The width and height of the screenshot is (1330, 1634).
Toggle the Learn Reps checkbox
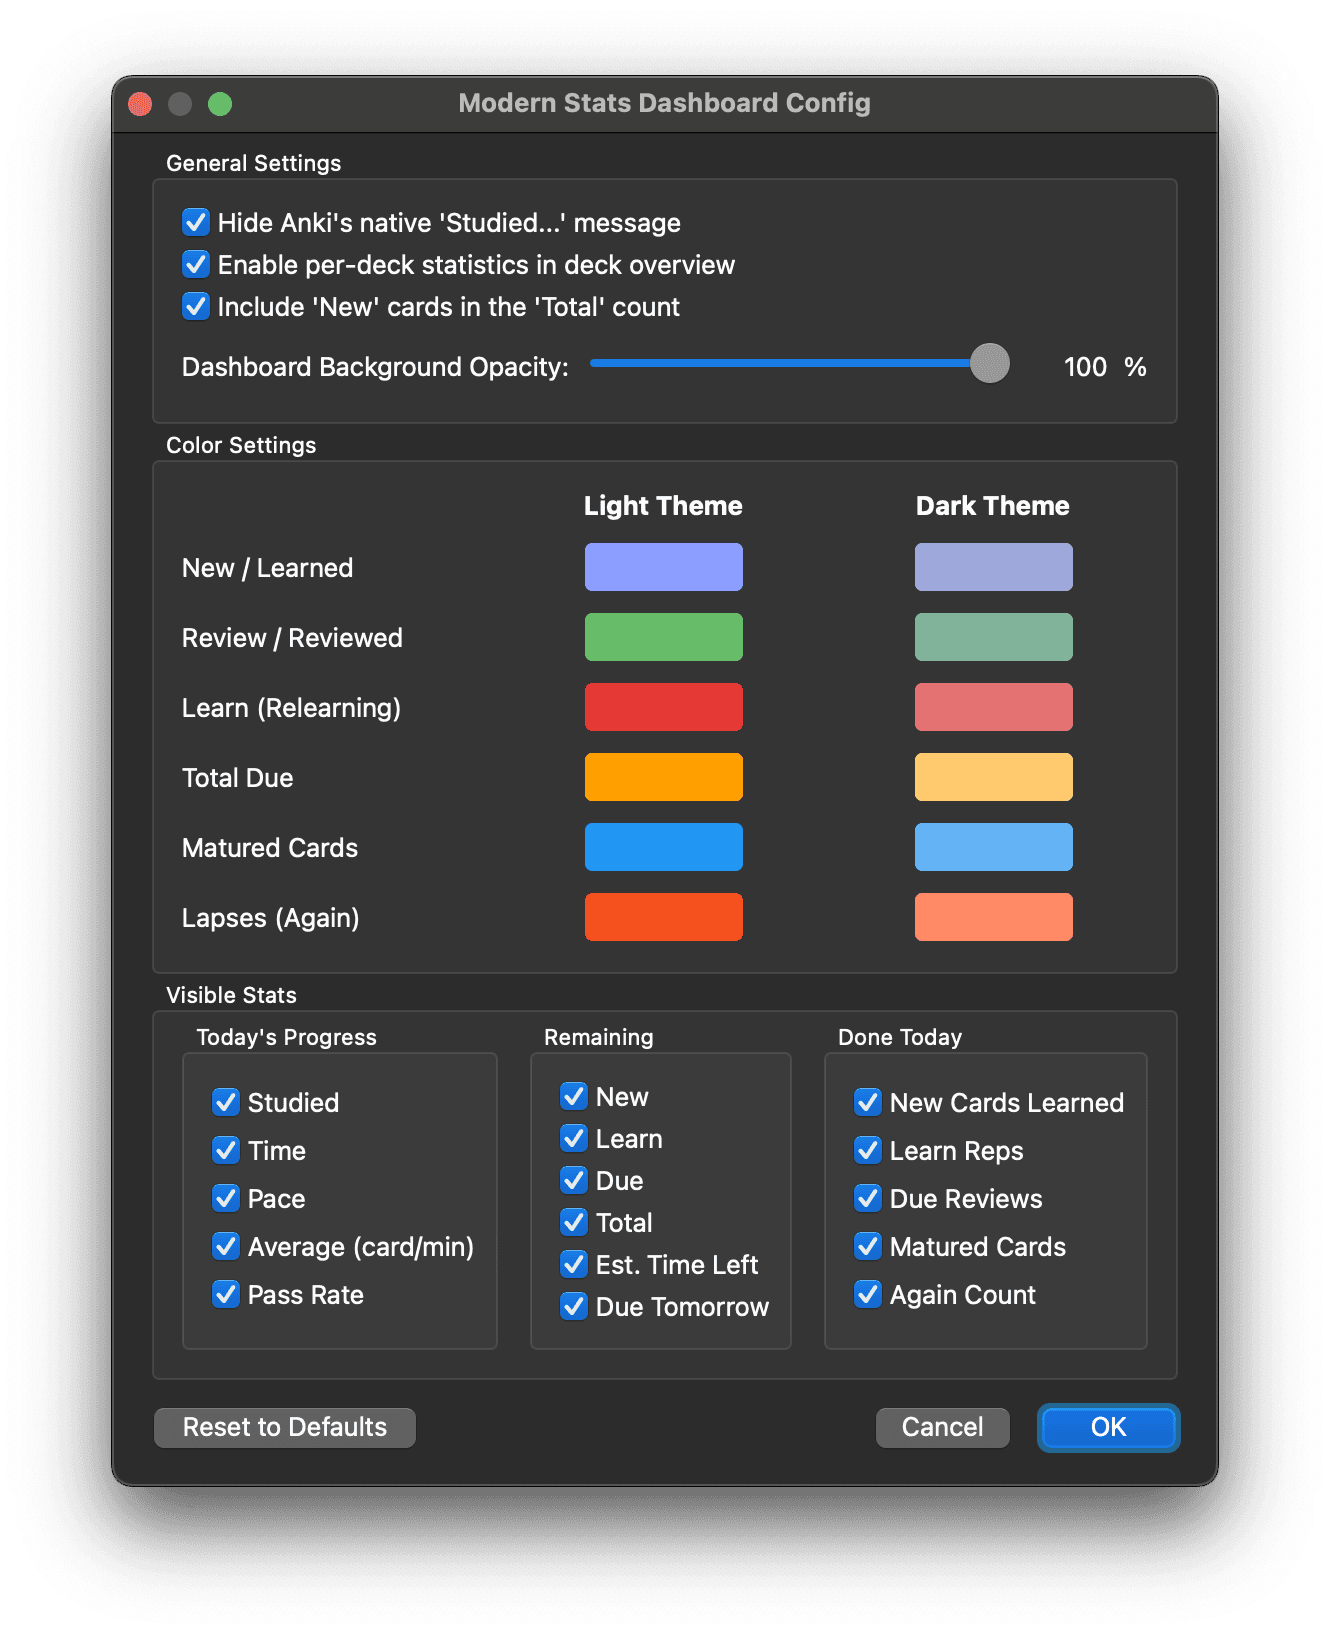[x=868, y=1150]
